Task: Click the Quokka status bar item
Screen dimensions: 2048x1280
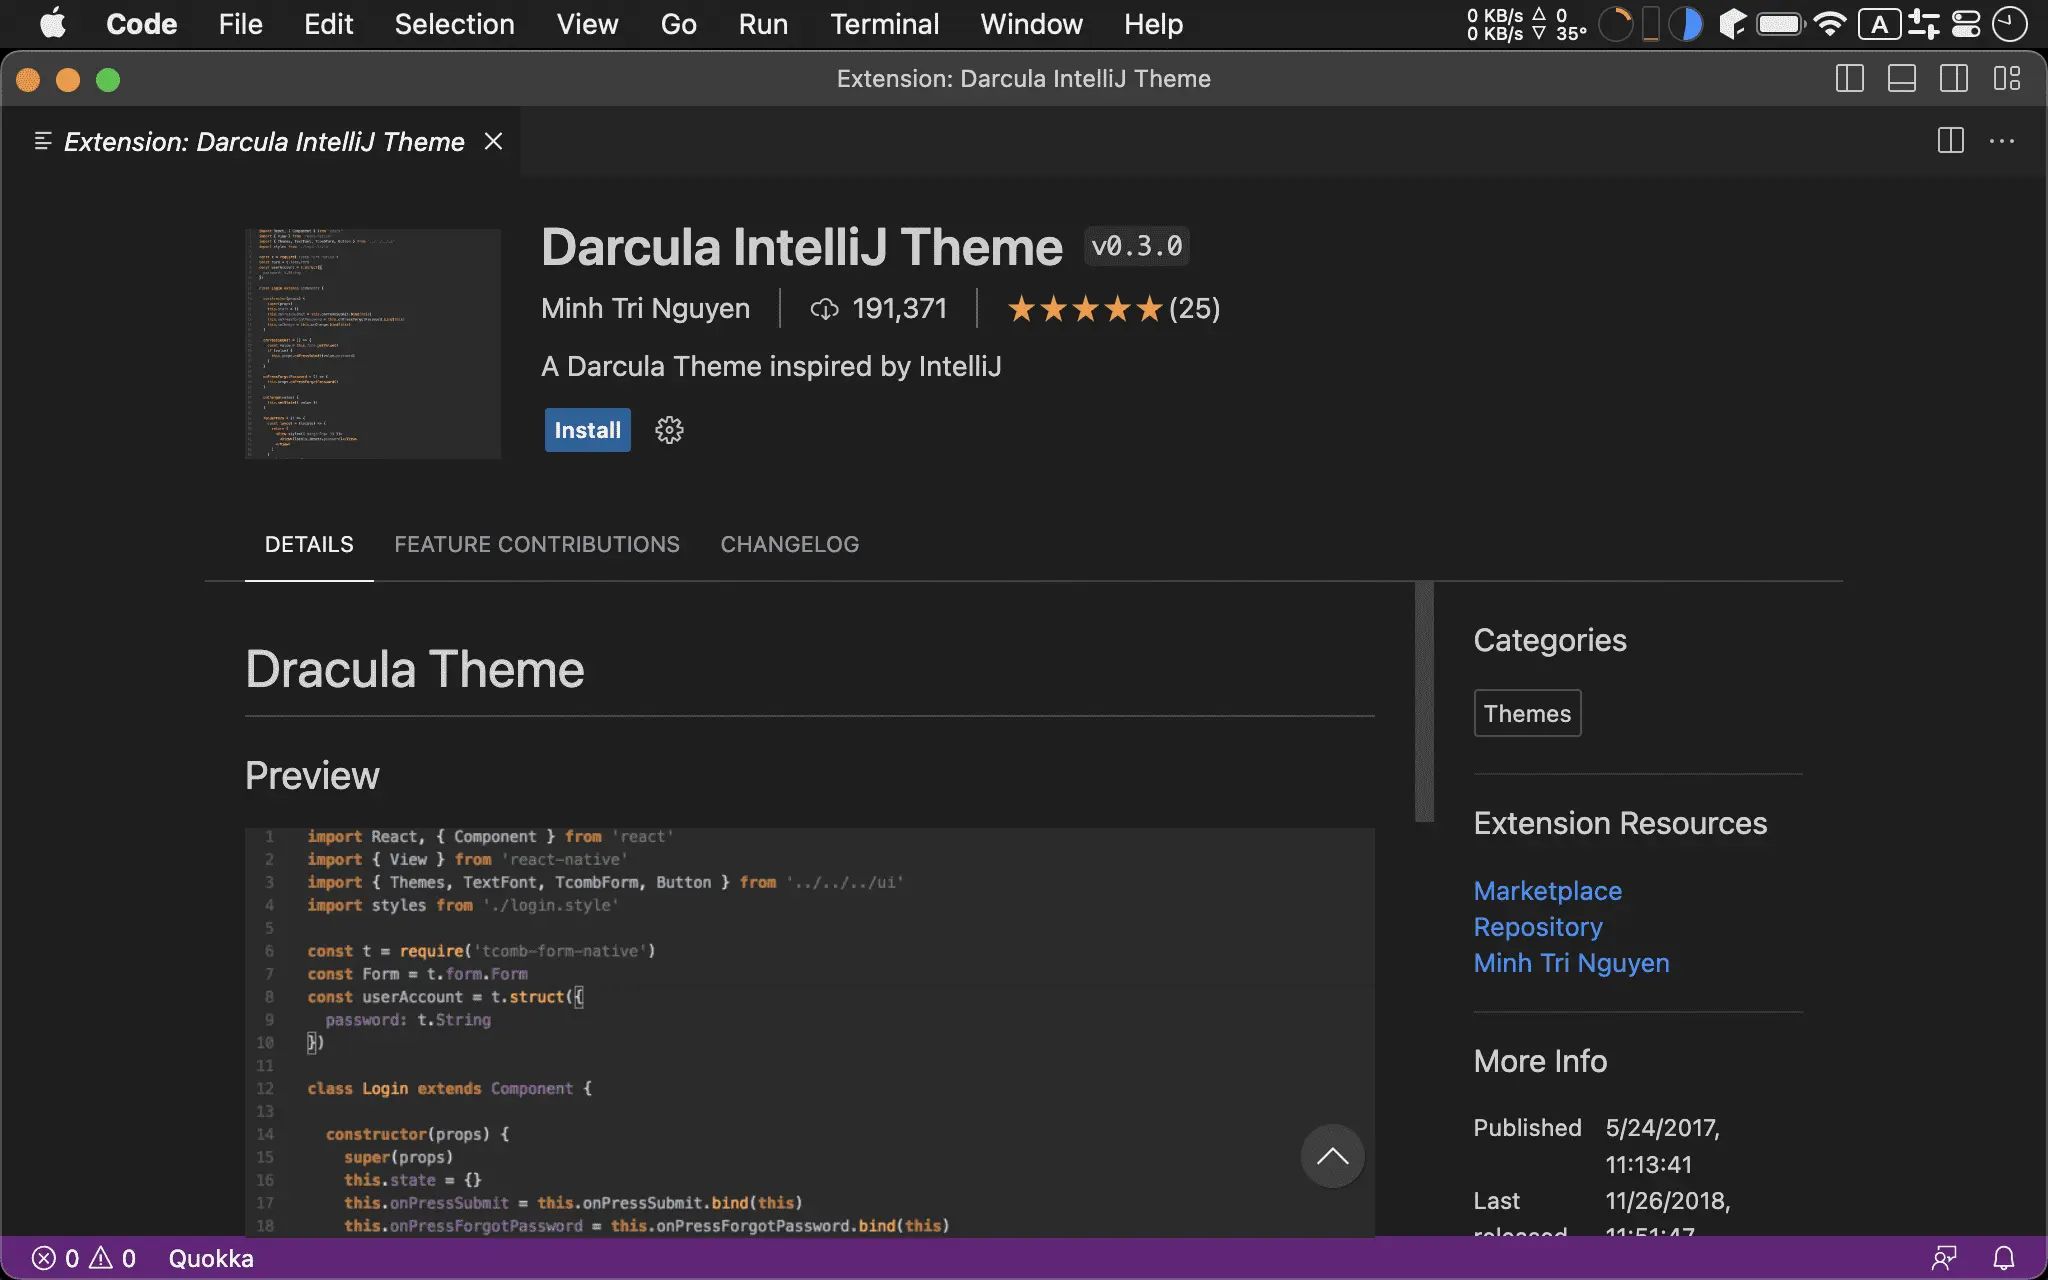Action: (x=211, y=1256)
